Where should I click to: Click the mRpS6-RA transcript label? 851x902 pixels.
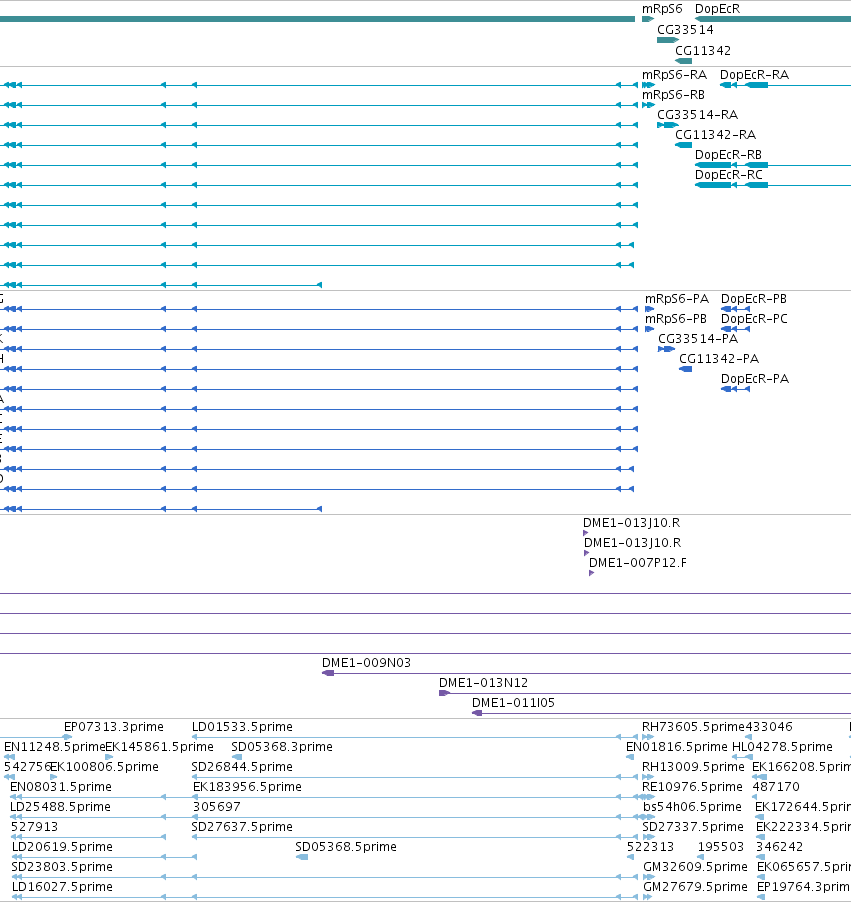[x=674, y=75]
